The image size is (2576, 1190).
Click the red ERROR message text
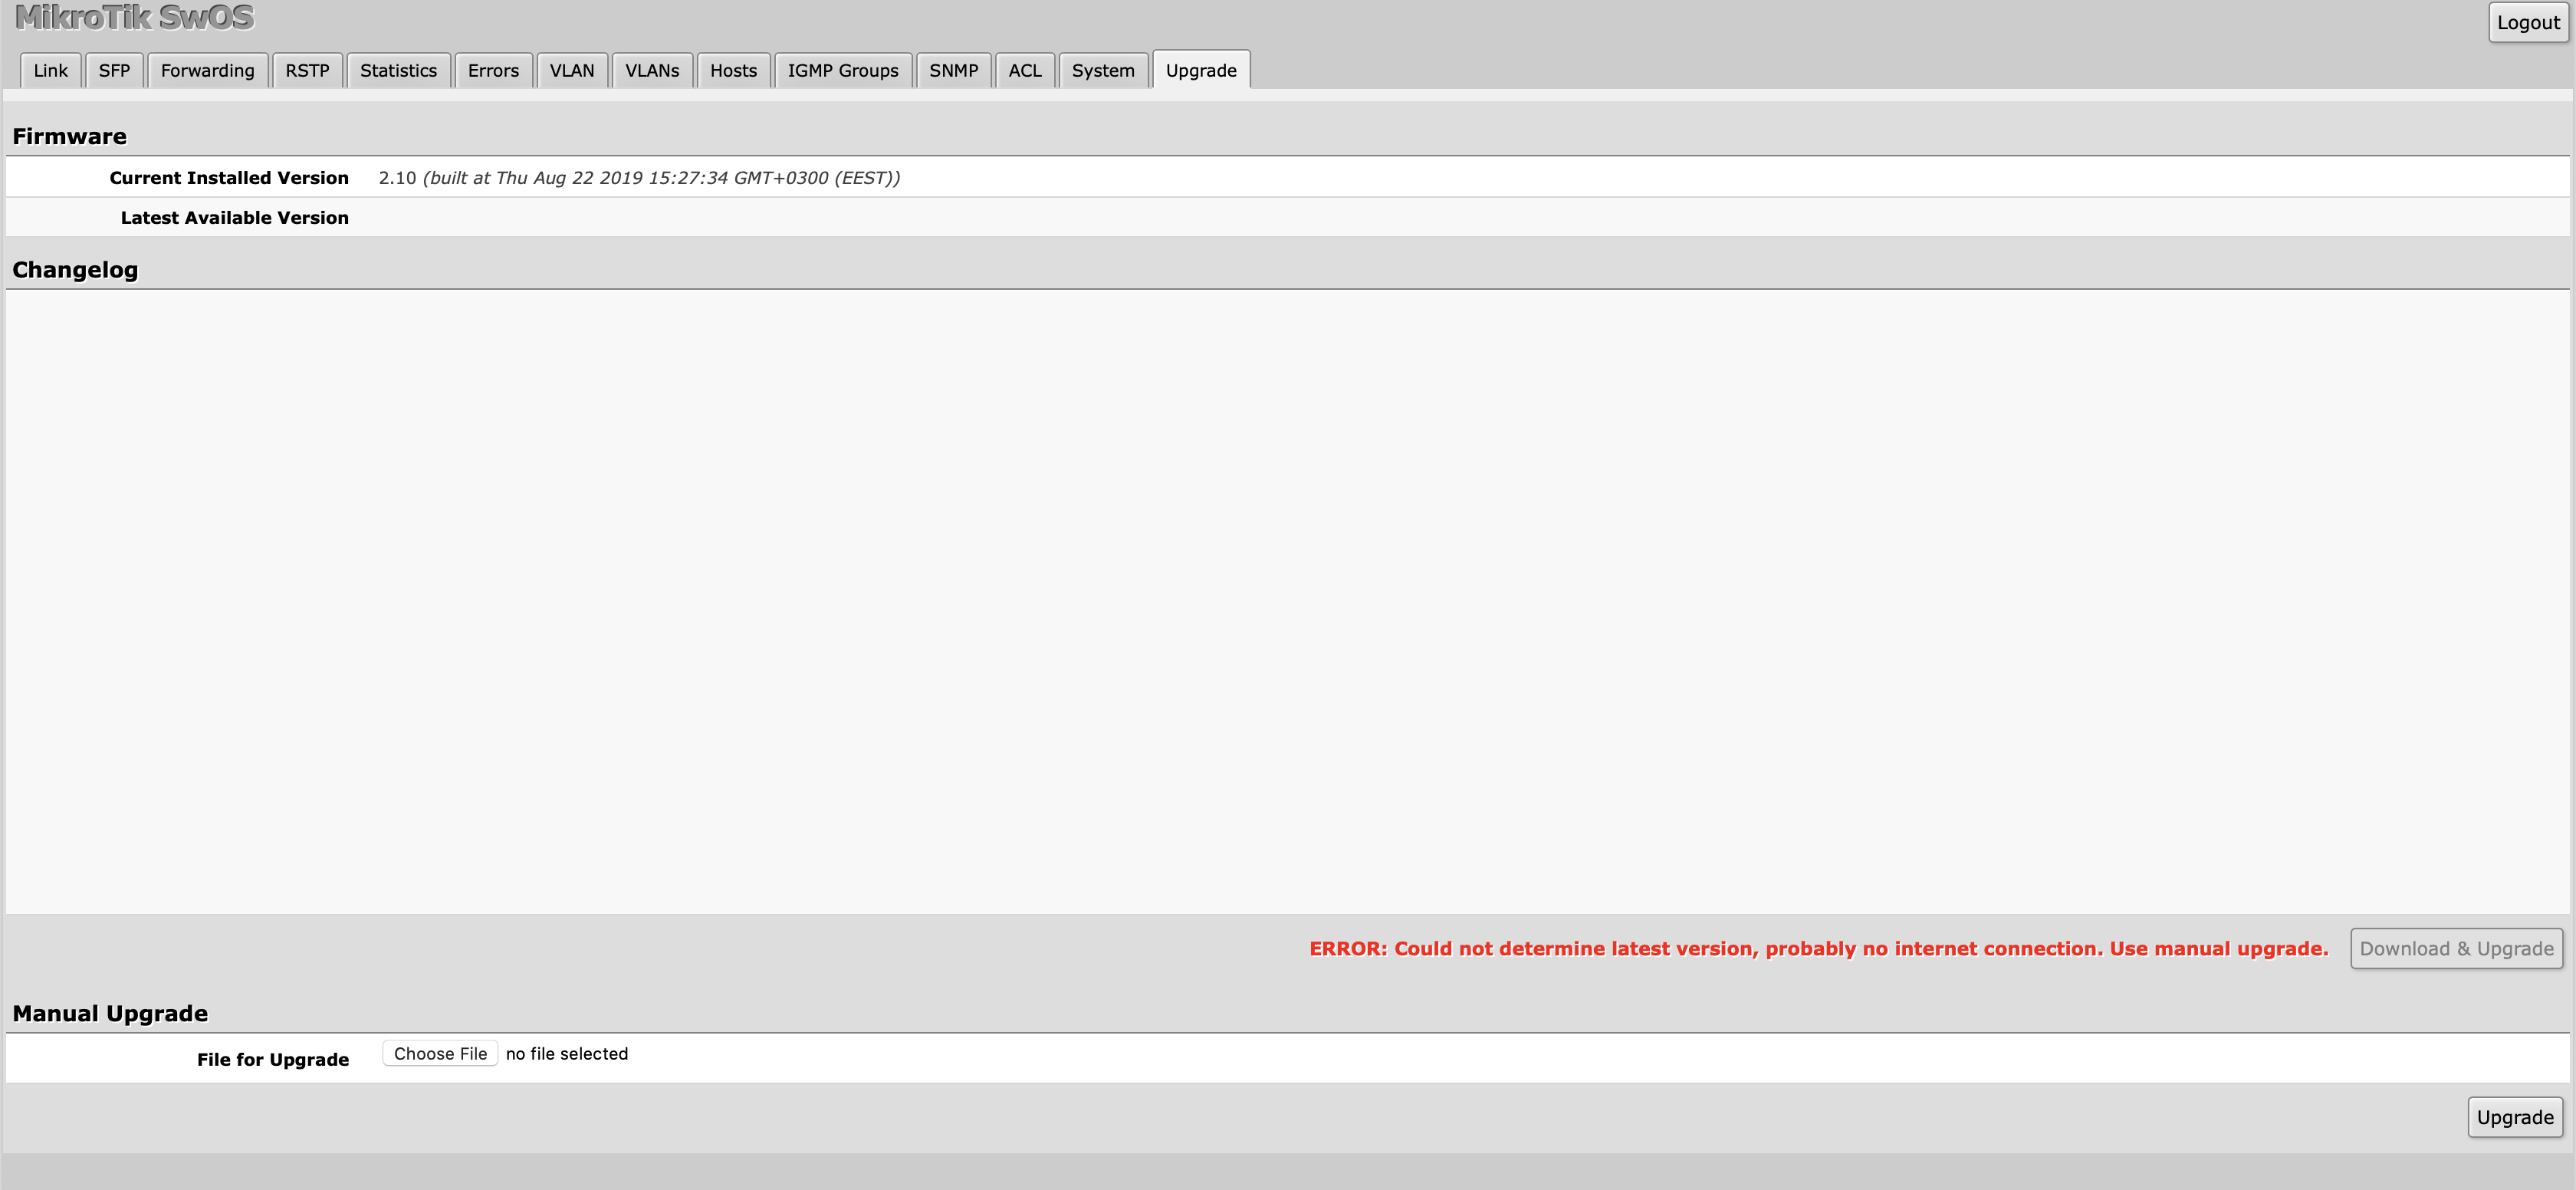tap(1819, 948)
